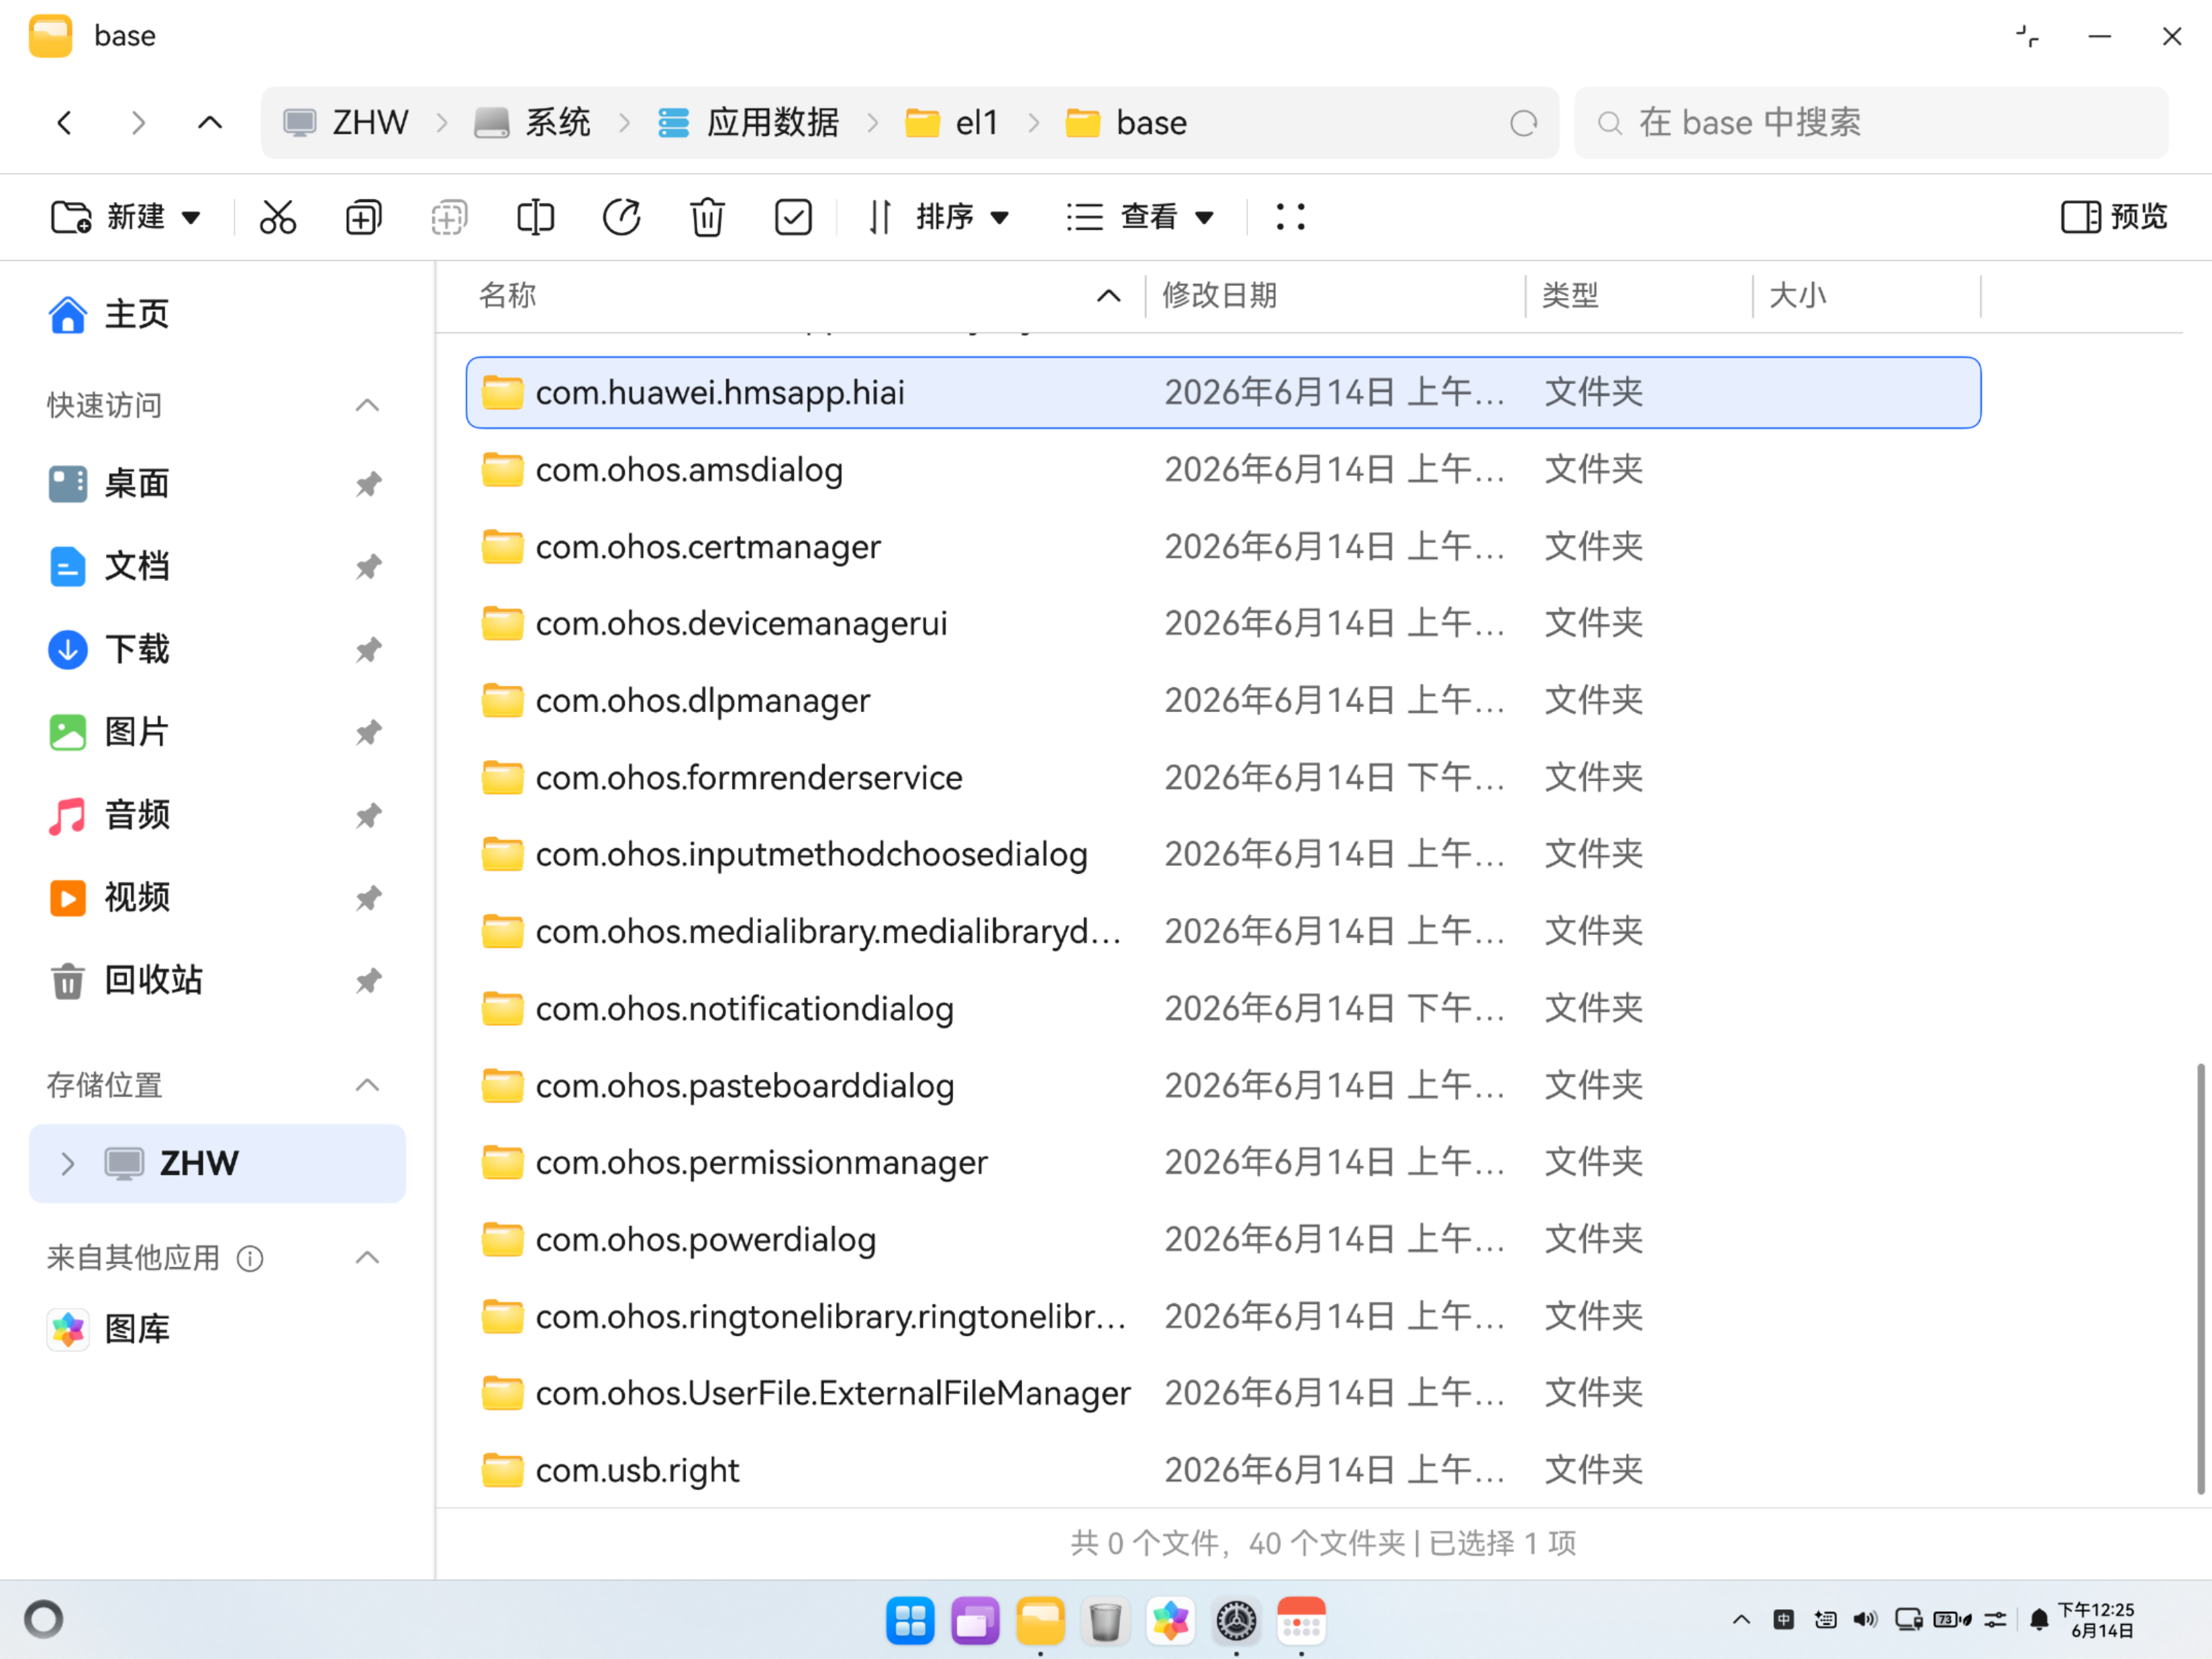
Task: Select 应用数据 in the breadcrumb path
Action: tap(748, 123)
